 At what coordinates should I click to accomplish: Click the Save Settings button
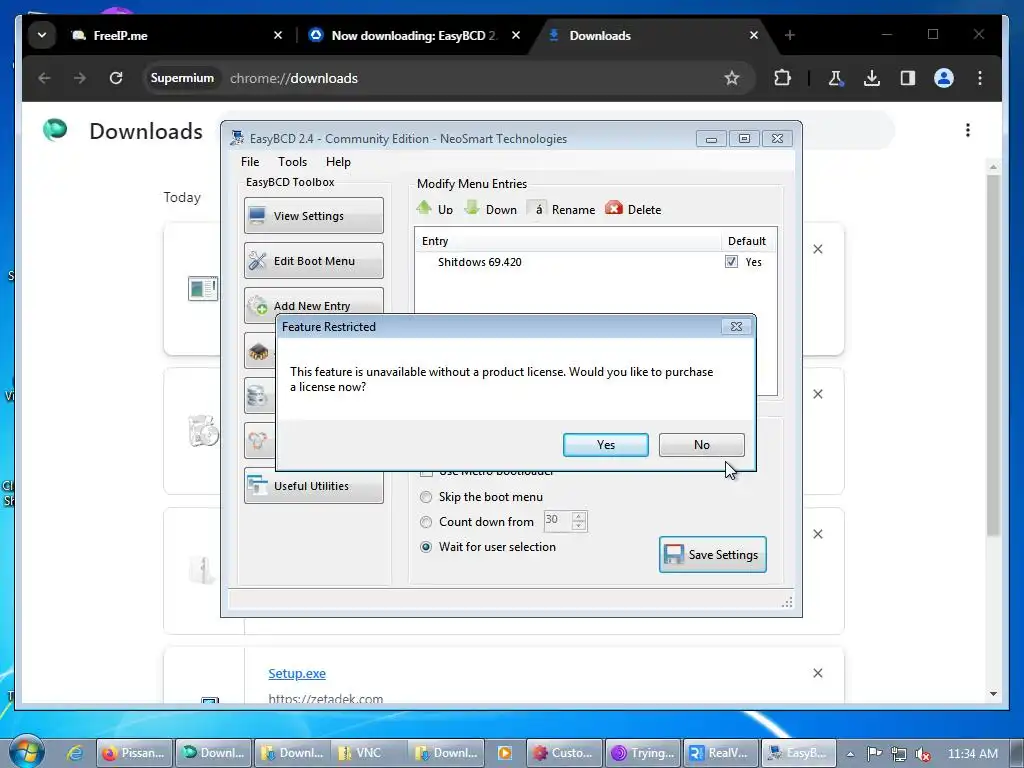click(712, 554)
